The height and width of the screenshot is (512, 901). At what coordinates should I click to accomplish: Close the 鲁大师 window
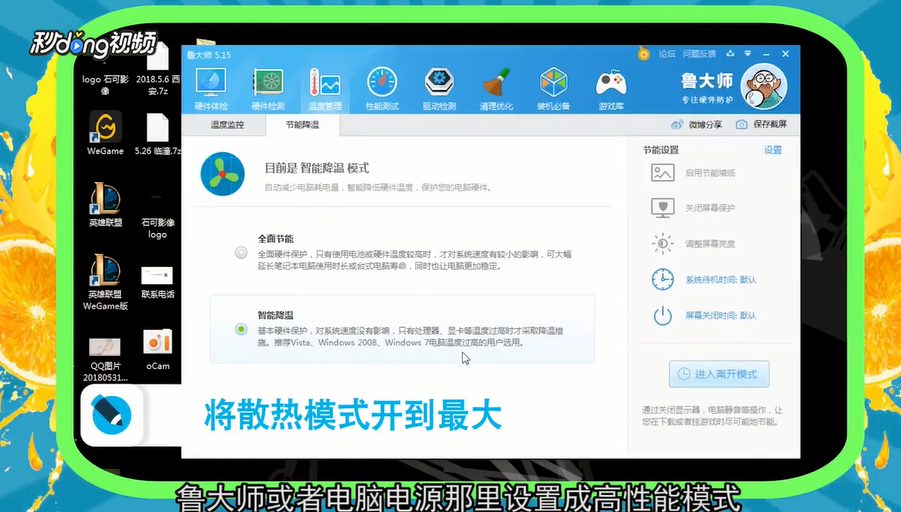(x=786, y=53)
